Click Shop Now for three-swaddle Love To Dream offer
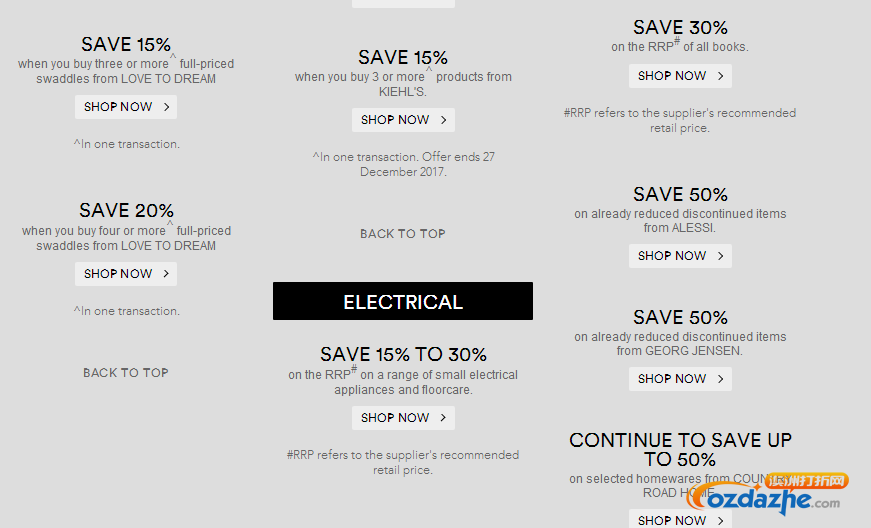The image size is (871, 528). point(126,107)
